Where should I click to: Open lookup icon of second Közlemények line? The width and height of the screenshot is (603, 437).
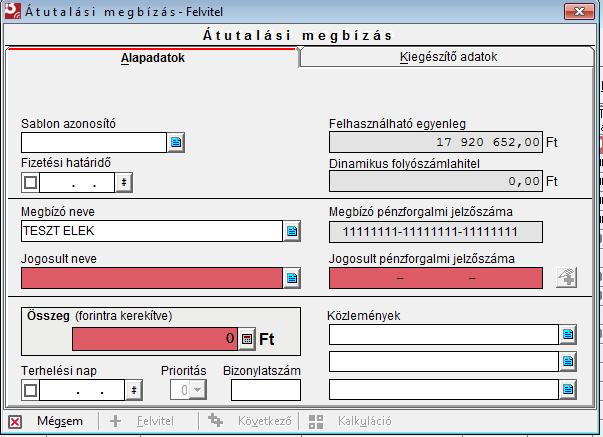pyautogui.click(x=568, y=361)
